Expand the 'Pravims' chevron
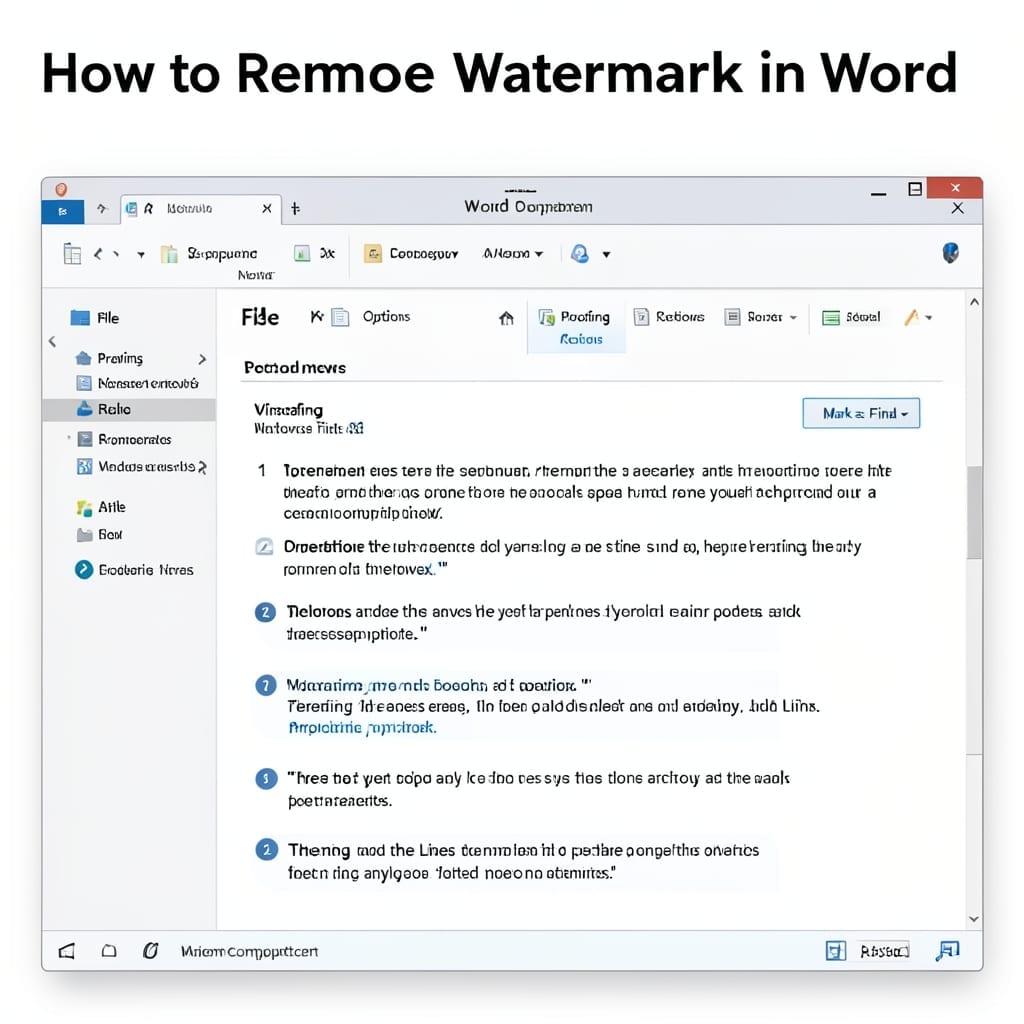Viewport: 1024px width, 1024px height. pyautogui.click(x=202, y=359)
